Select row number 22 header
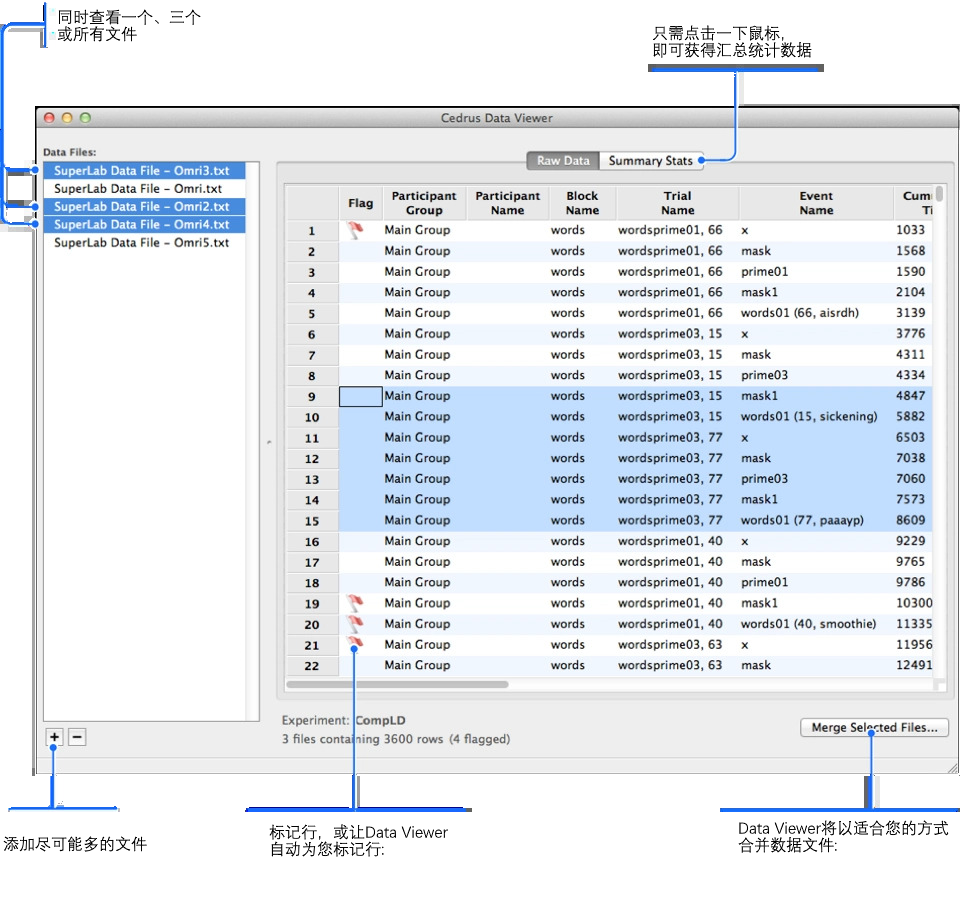Viewport: 960px width, 912px height. 312,665
